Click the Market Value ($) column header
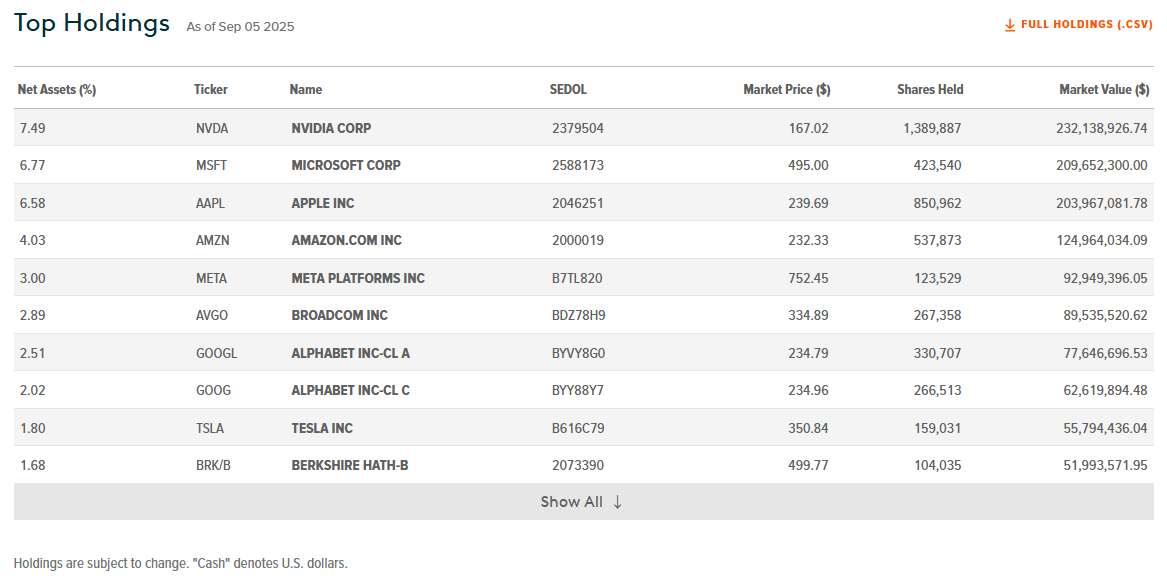The width and height of the screenshot is (1167, 583). (x=1104, y=89)
